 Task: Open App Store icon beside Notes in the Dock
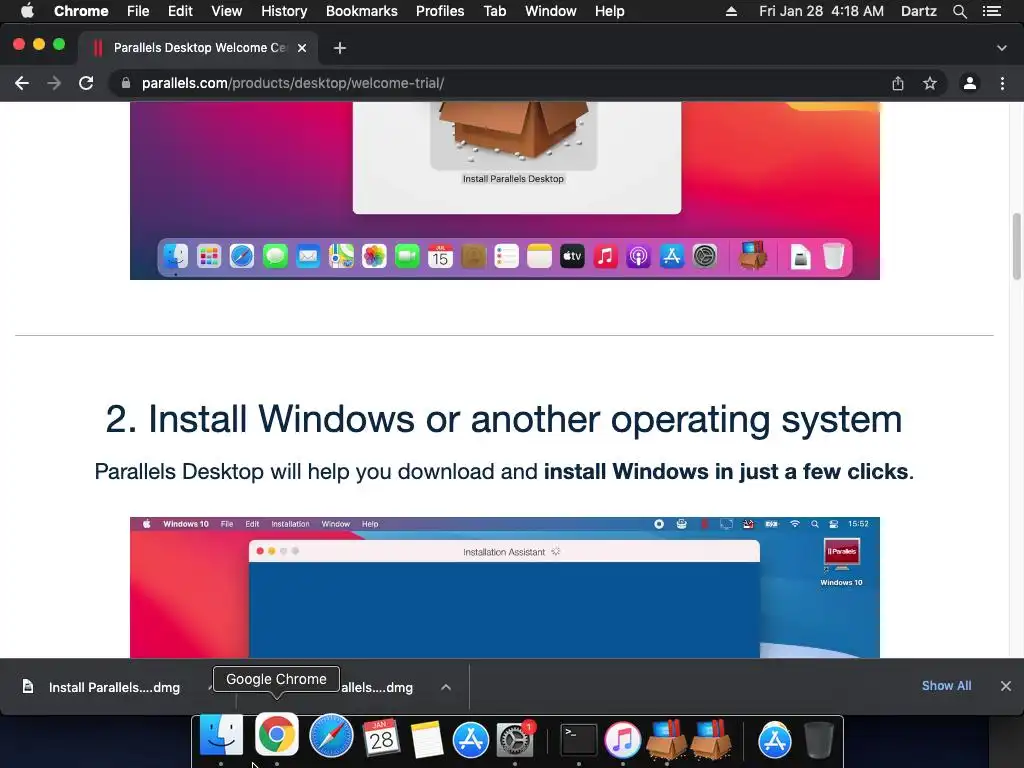pyautogui.click(x=471, y=739)
